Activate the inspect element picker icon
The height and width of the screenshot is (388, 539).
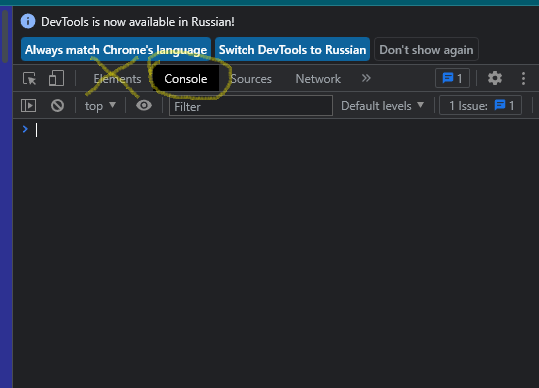point(30,78)
